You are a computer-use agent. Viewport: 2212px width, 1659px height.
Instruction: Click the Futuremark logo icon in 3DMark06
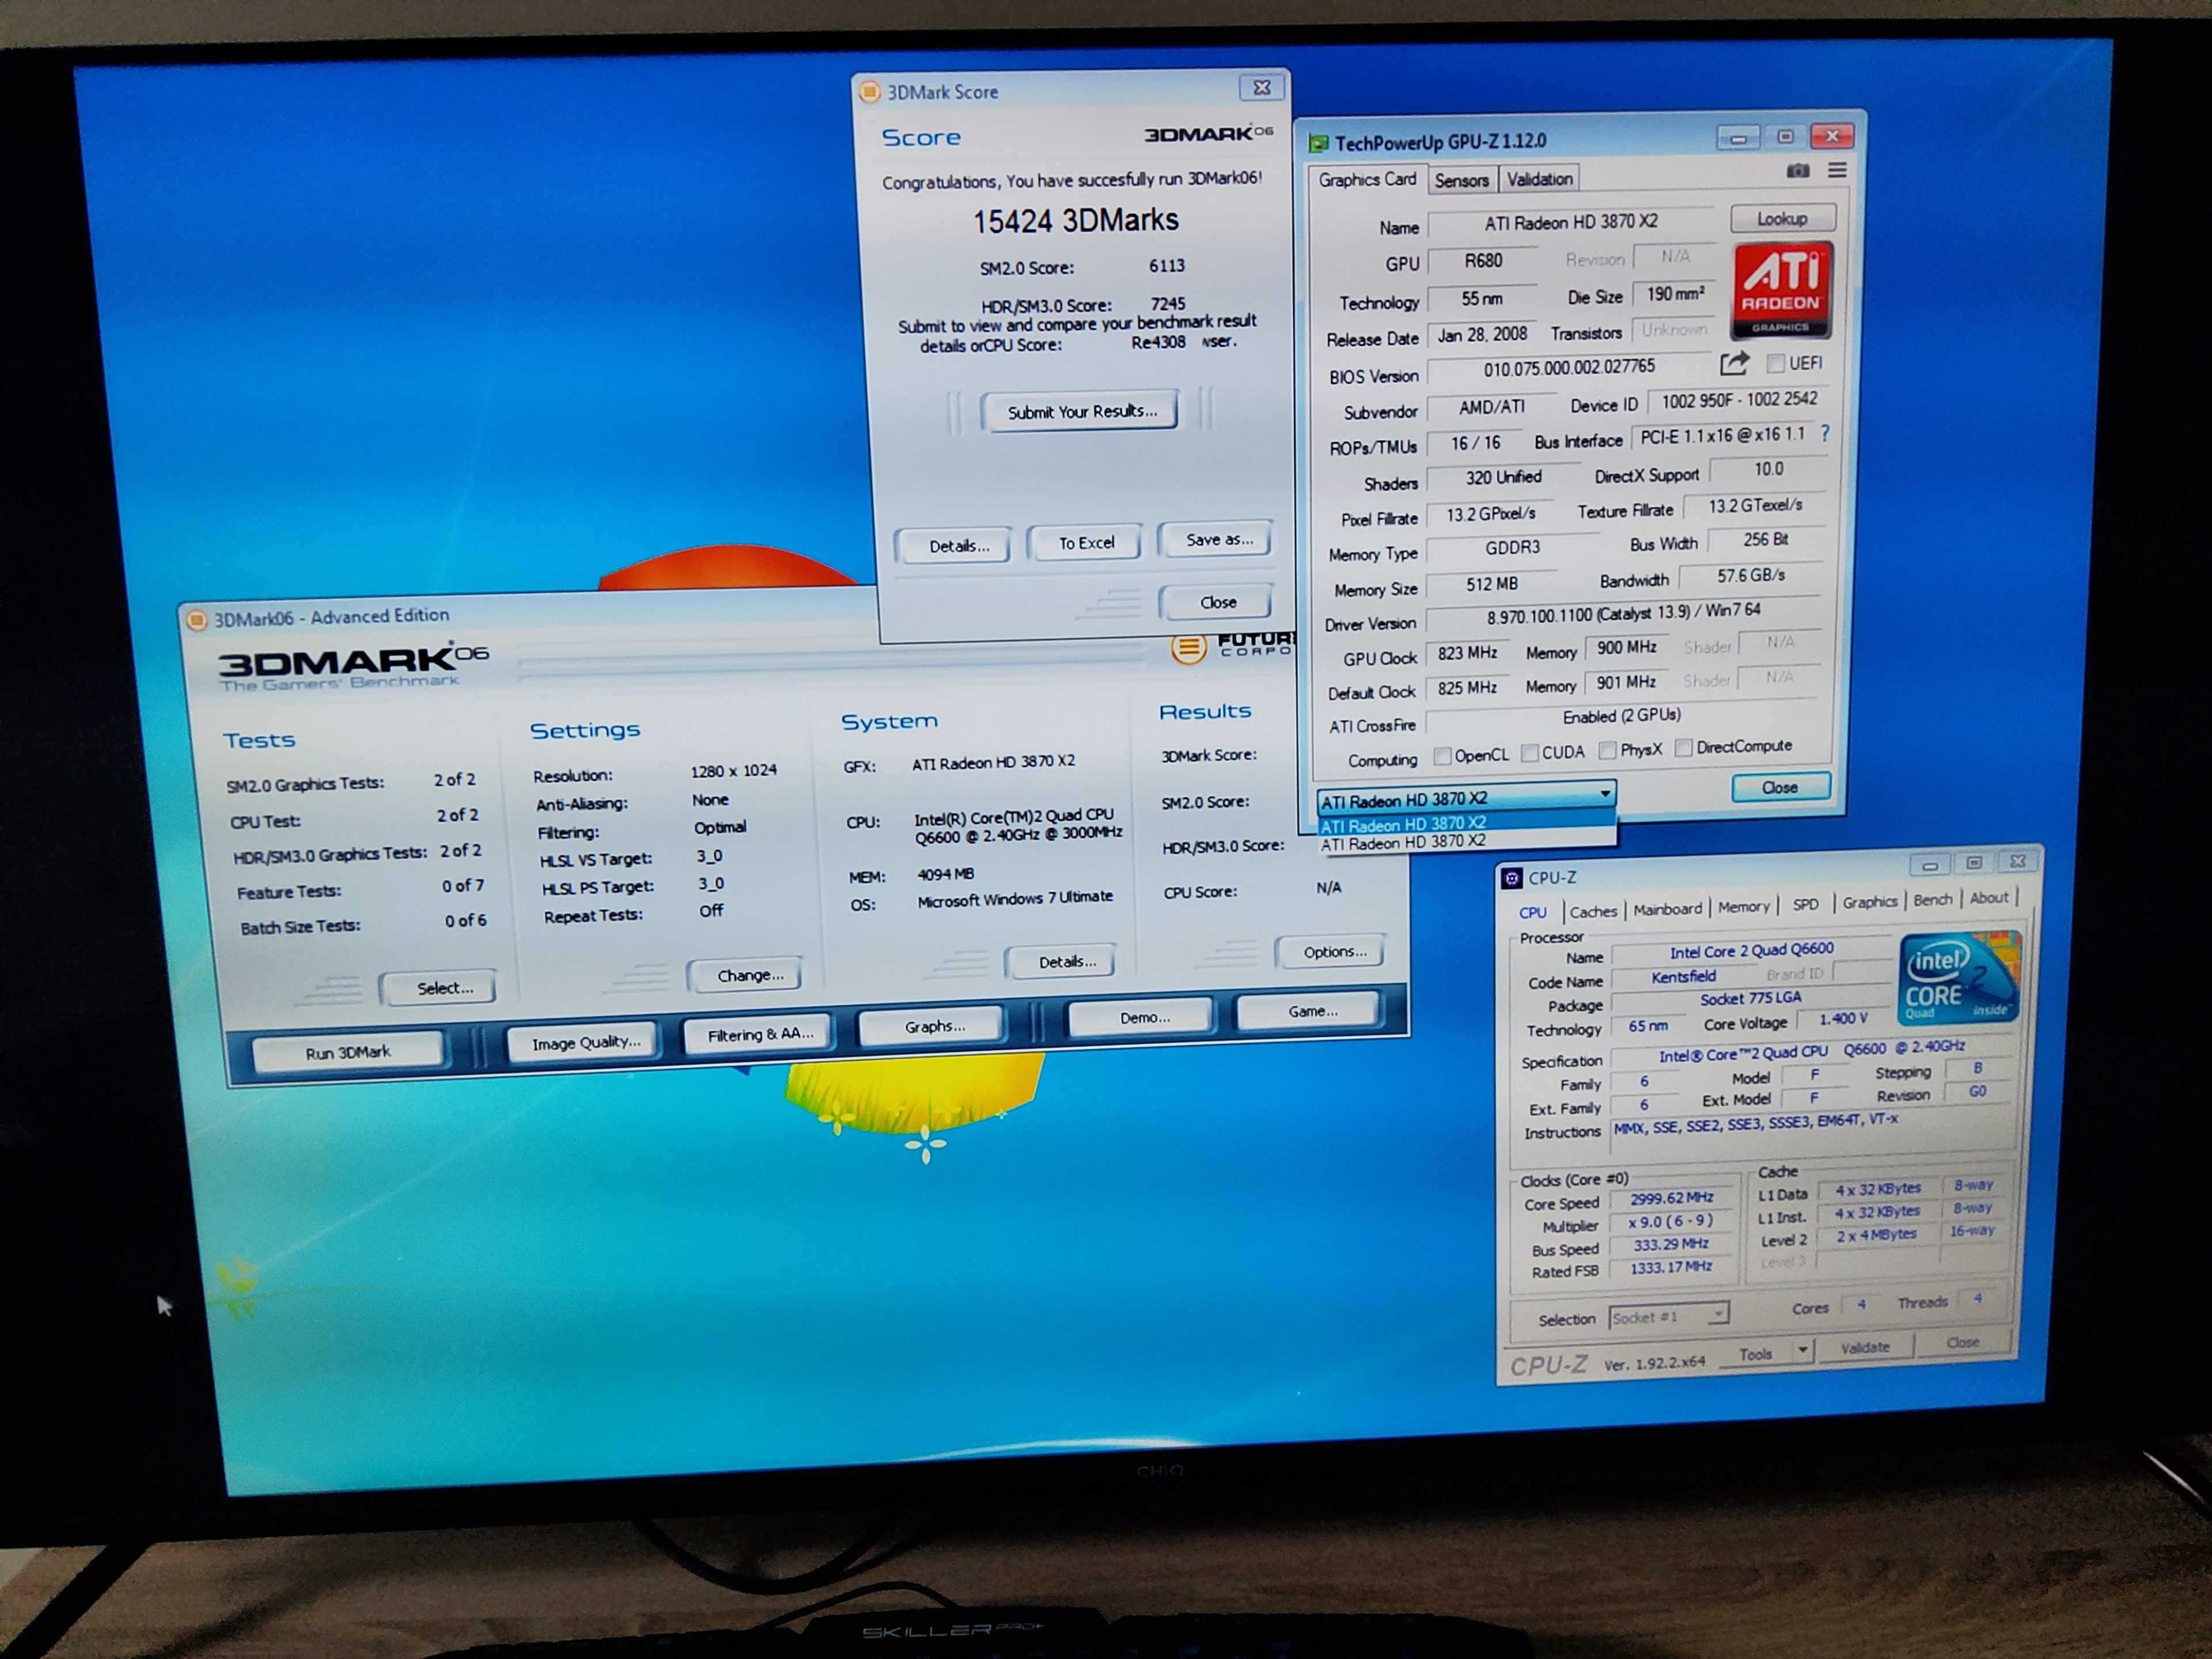click(1188, 648)
